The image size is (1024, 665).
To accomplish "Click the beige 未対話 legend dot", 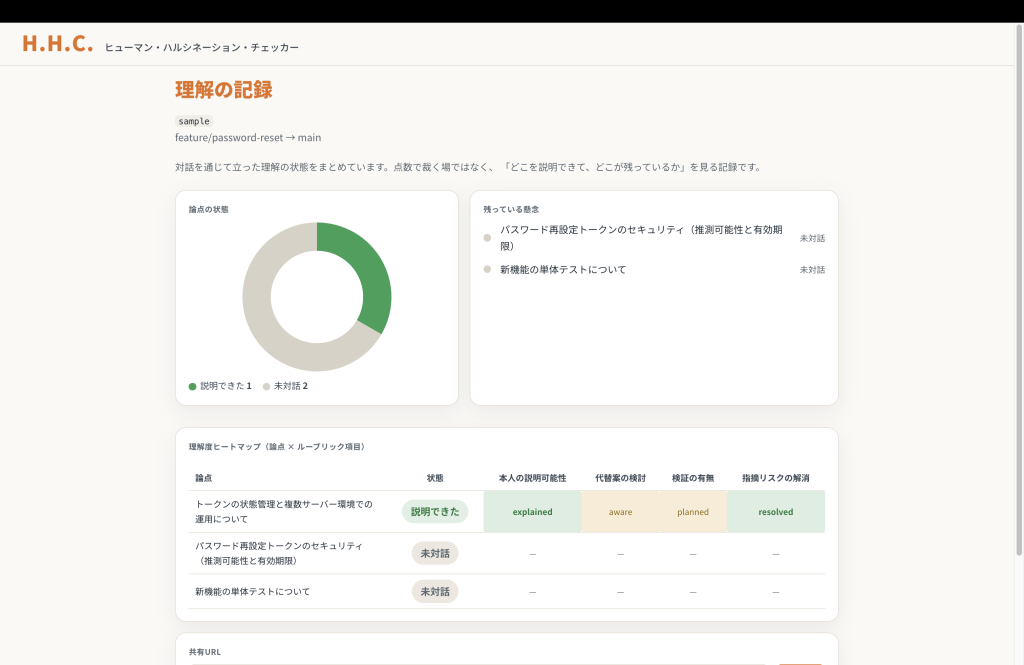I will (x=266, y=386).
